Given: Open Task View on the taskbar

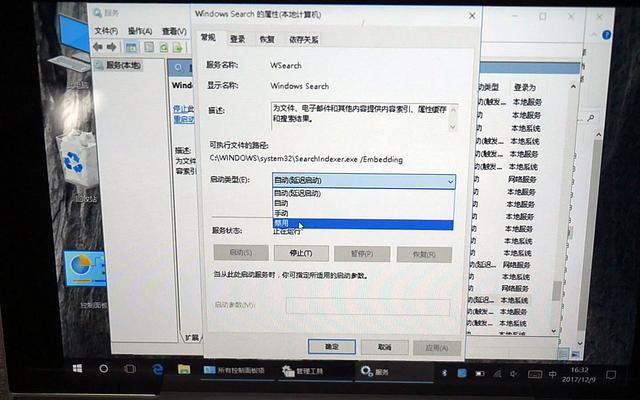Looking at the screenshot, I should click(x=130, y=369).
